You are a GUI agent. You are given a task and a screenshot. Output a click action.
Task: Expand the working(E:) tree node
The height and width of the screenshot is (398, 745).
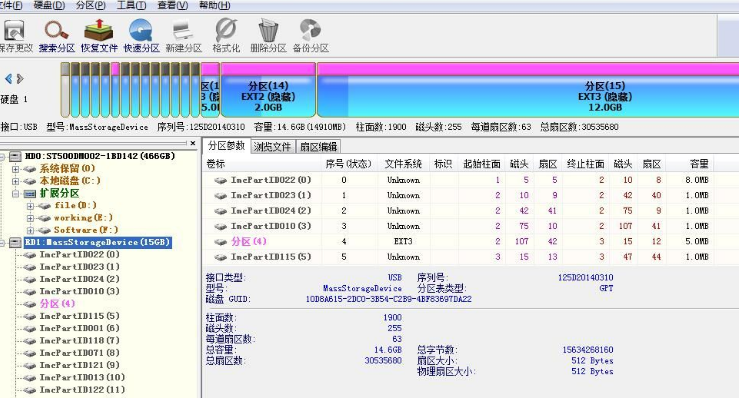pyautogui.click(x=30, y=218)
